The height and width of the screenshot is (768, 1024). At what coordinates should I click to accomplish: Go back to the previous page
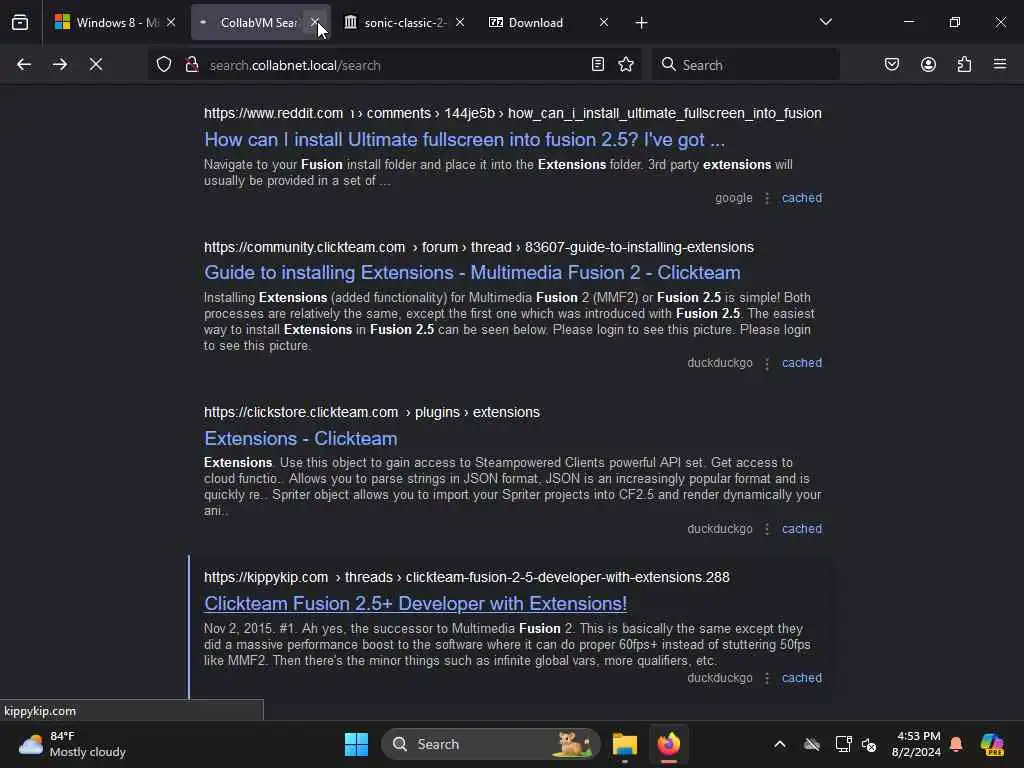click(24, 65)
